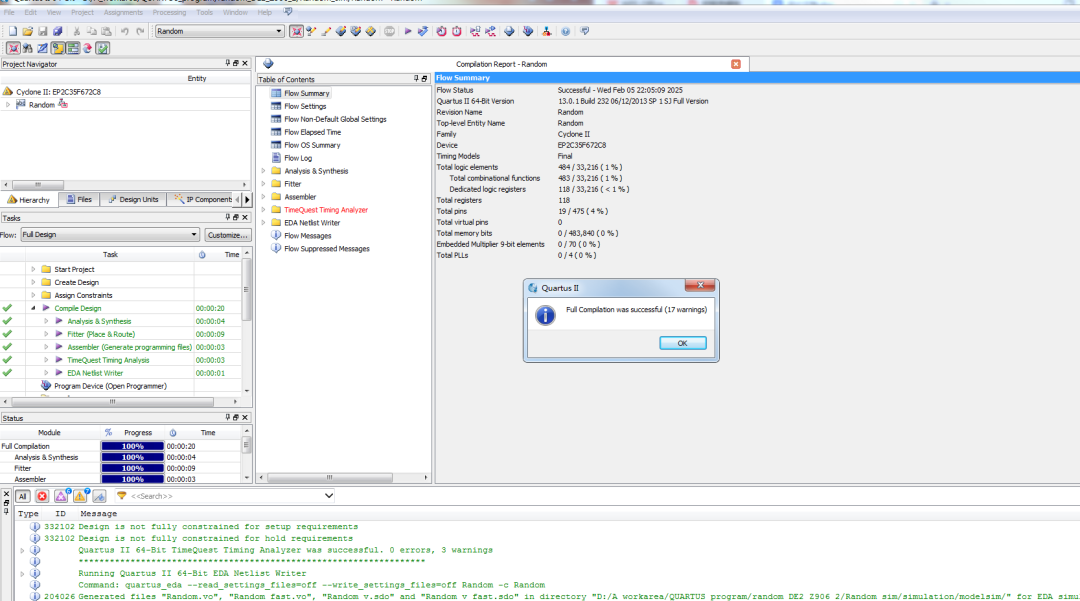The height and width of the screenshot is (601, 1080).
Task: Click the Open Project folder icon
Action: 27,32
